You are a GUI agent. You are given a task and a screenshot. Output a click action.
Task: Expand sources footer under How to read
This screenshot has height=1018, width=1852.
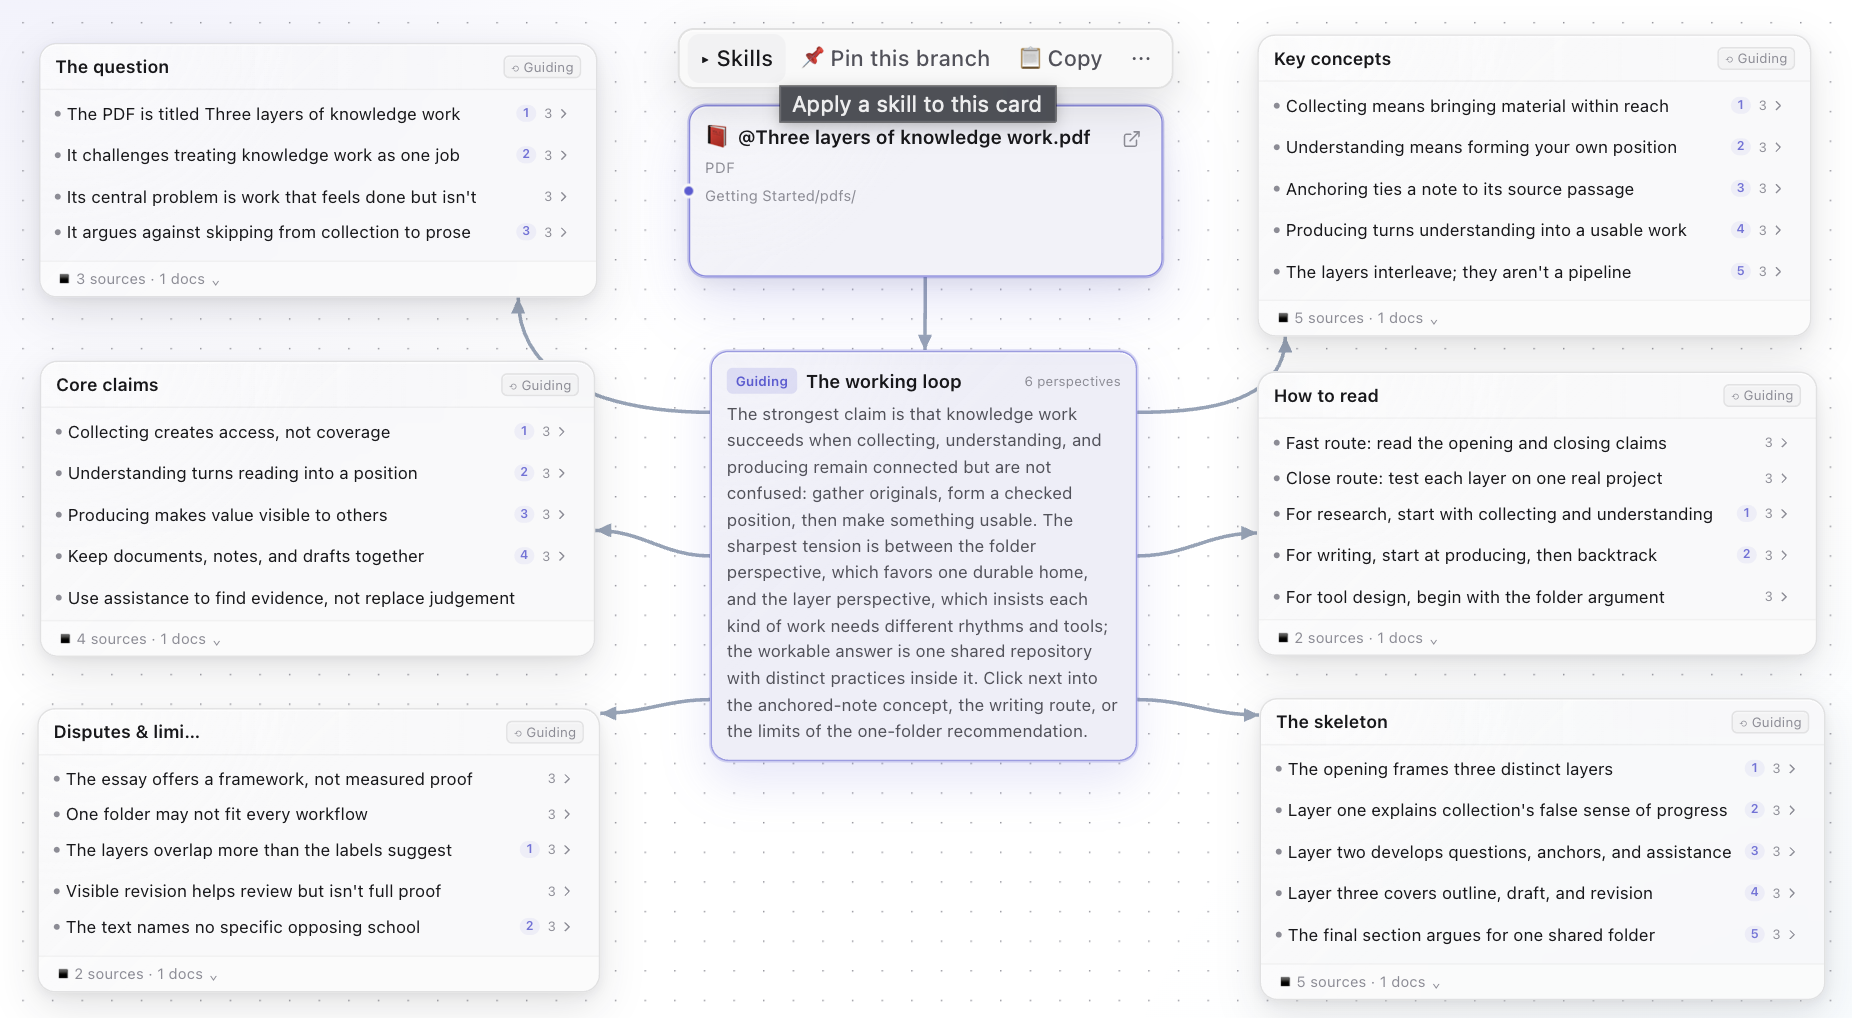(1358, 638)
